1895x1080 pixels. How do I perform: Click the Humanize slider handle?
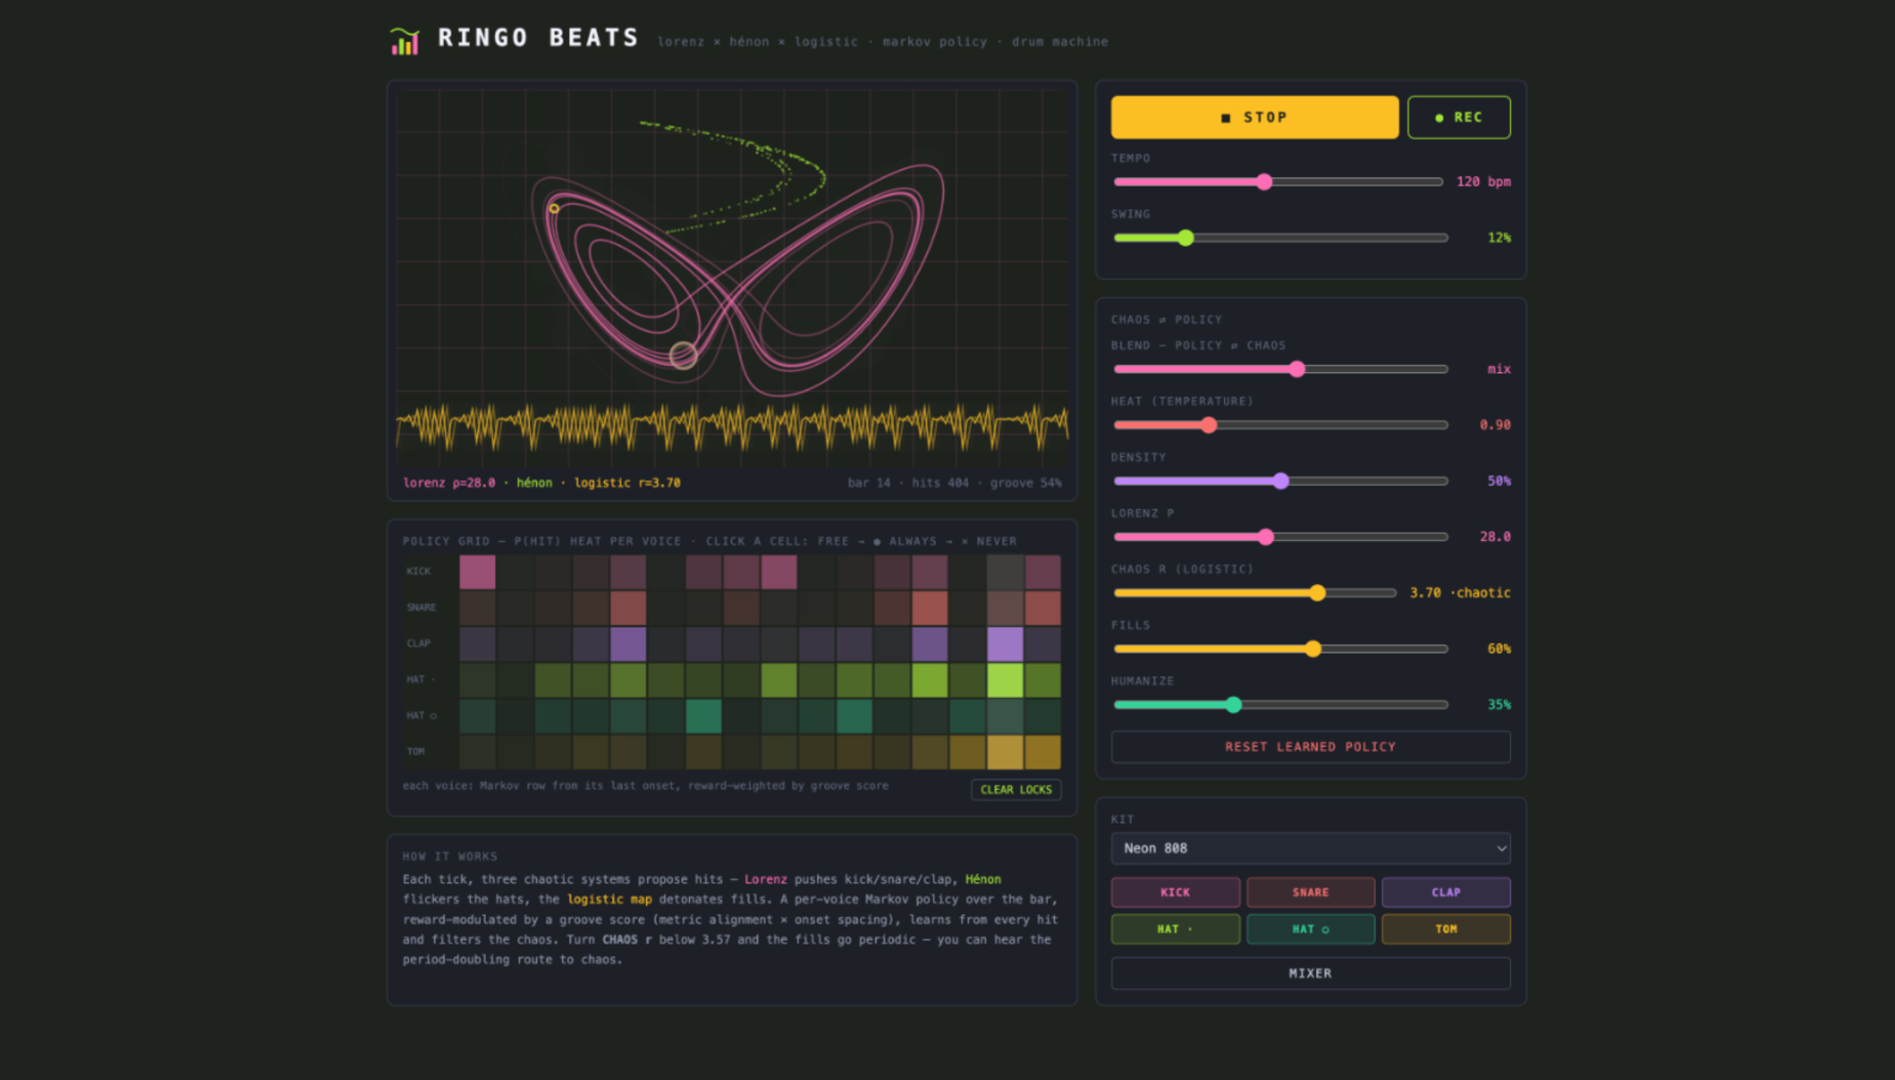[x=1233, y=705]
